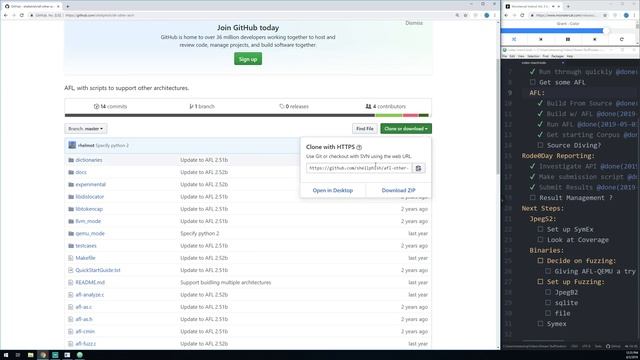Open File Explorer from the taskbar
Viewport: 640px width, 360px height.
[x=30, y=355]
